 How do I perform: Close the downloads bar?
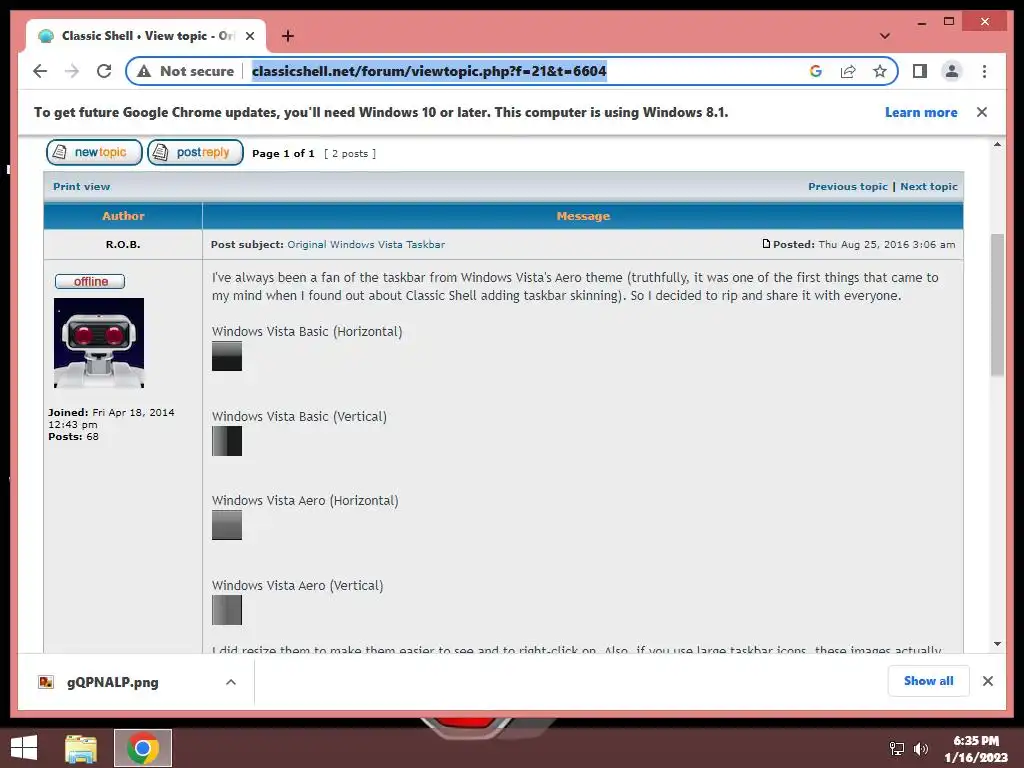(x=987, y=681)
